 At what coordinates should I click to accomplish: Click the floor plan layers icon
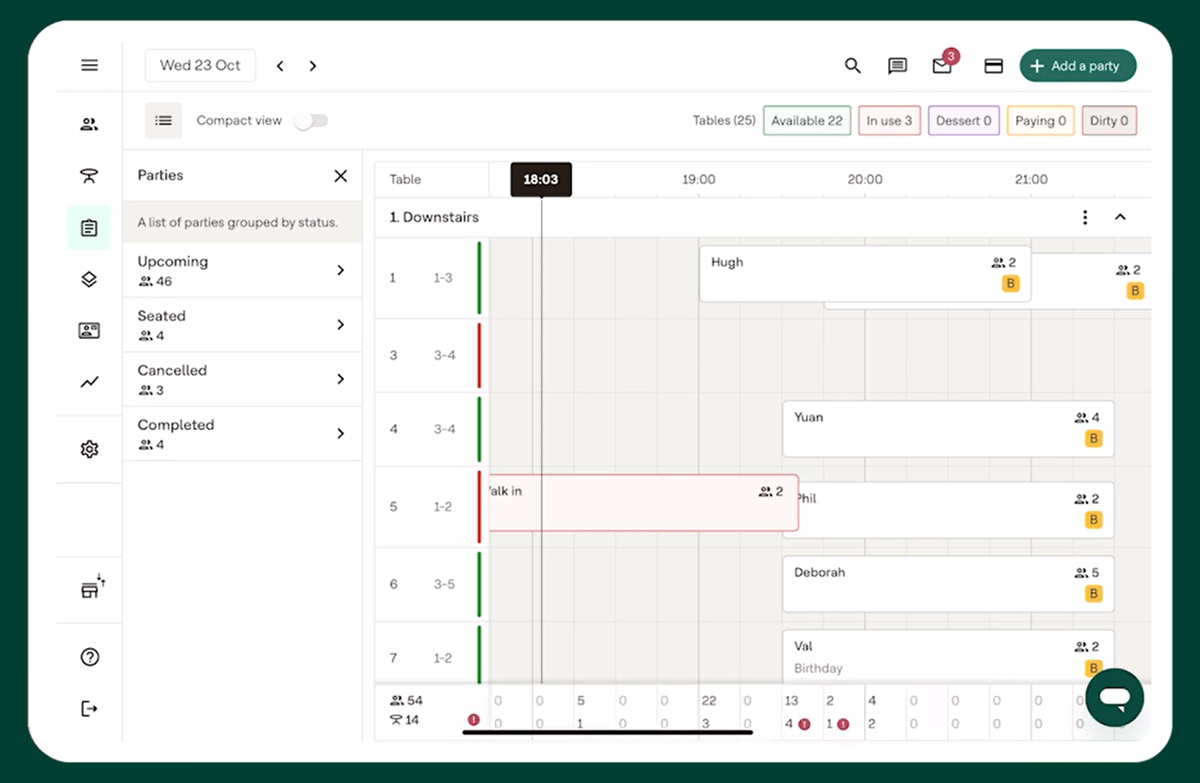[89, 279]
